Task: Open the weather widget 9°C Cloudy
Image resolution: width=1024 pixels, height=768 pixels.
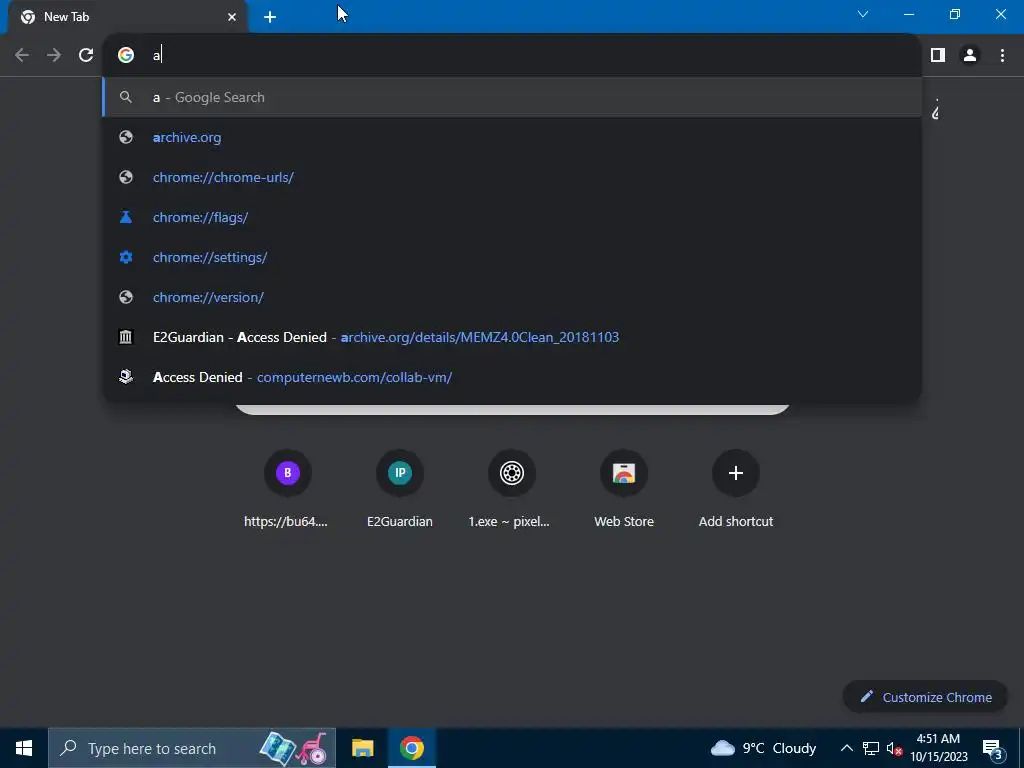Action: pos(764,748)
